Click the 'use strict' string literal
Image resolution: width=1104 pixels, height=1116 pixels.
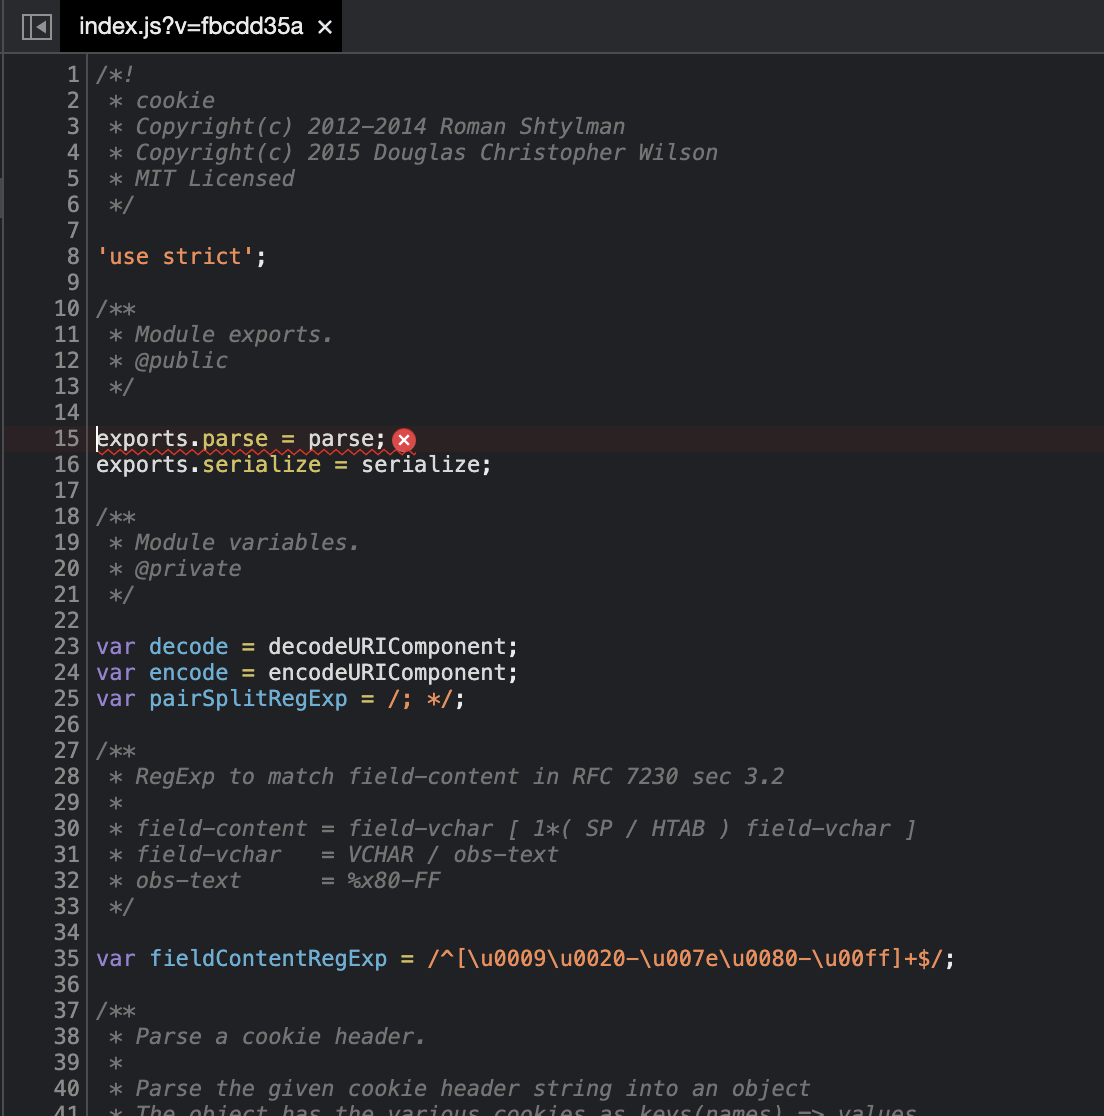pyautogui.click(x=175, y=256)
